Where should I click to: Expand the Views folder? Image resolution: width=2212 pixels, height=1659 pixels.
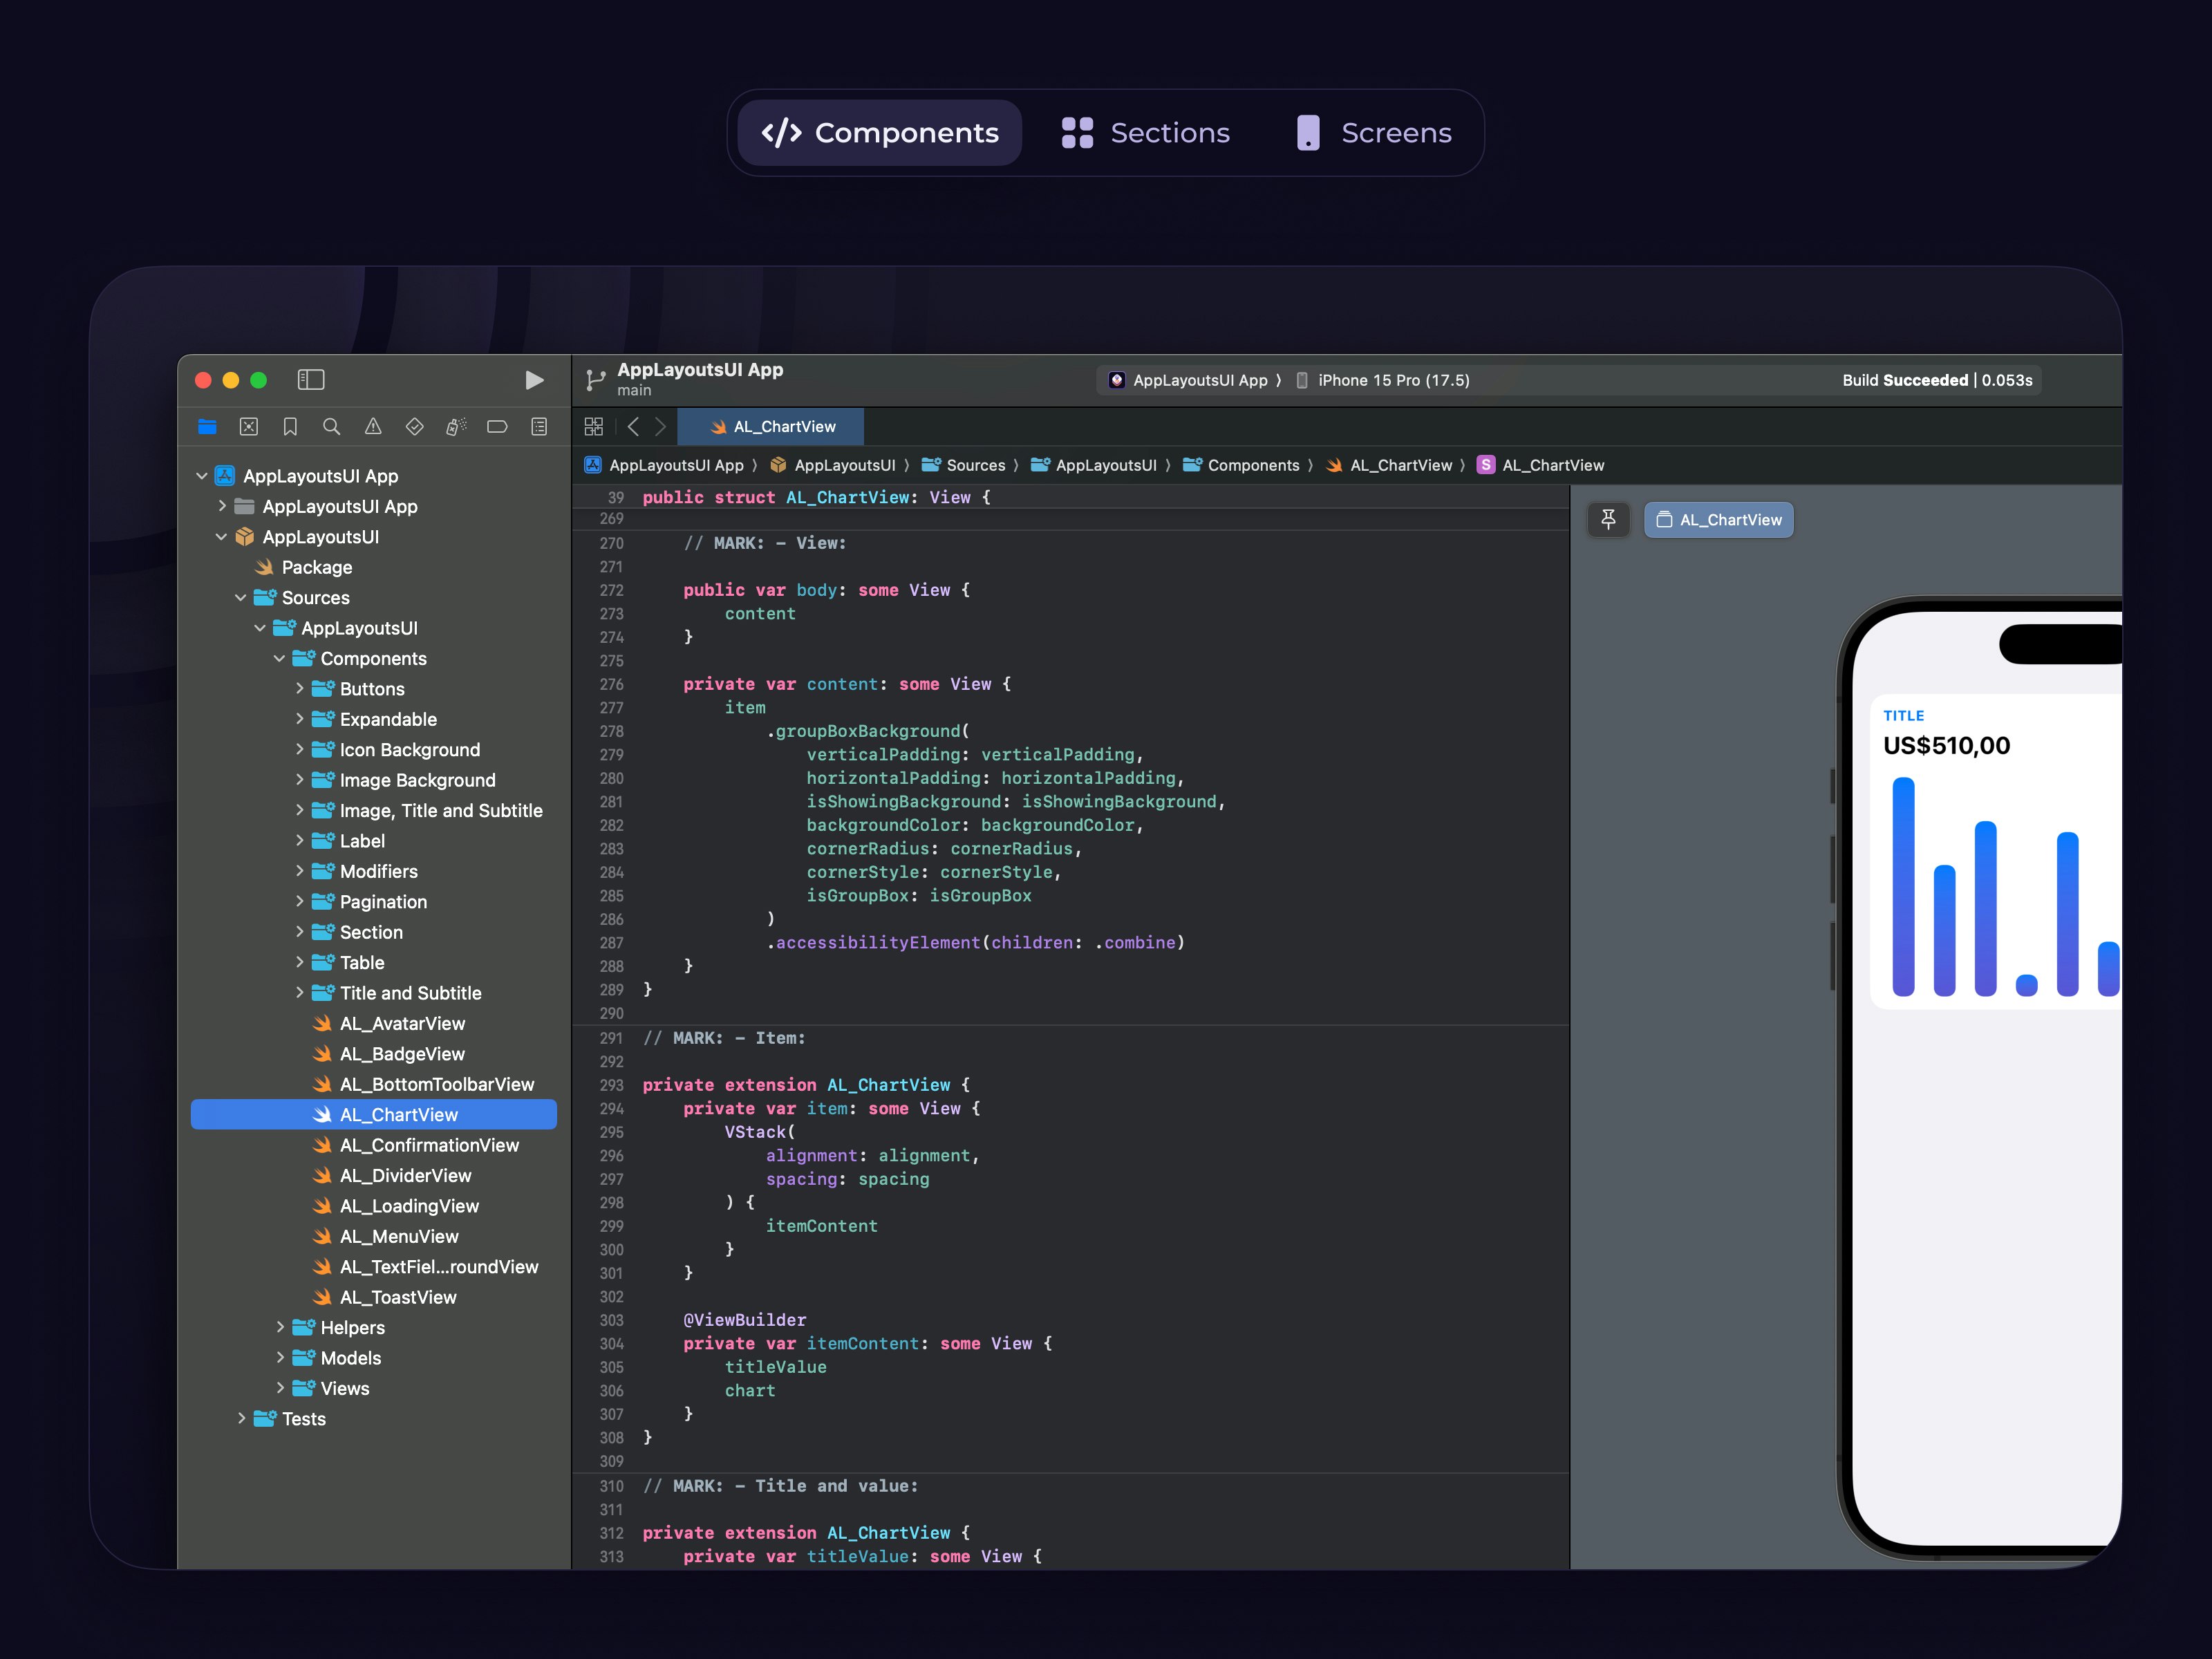[x=280, y=1388]
